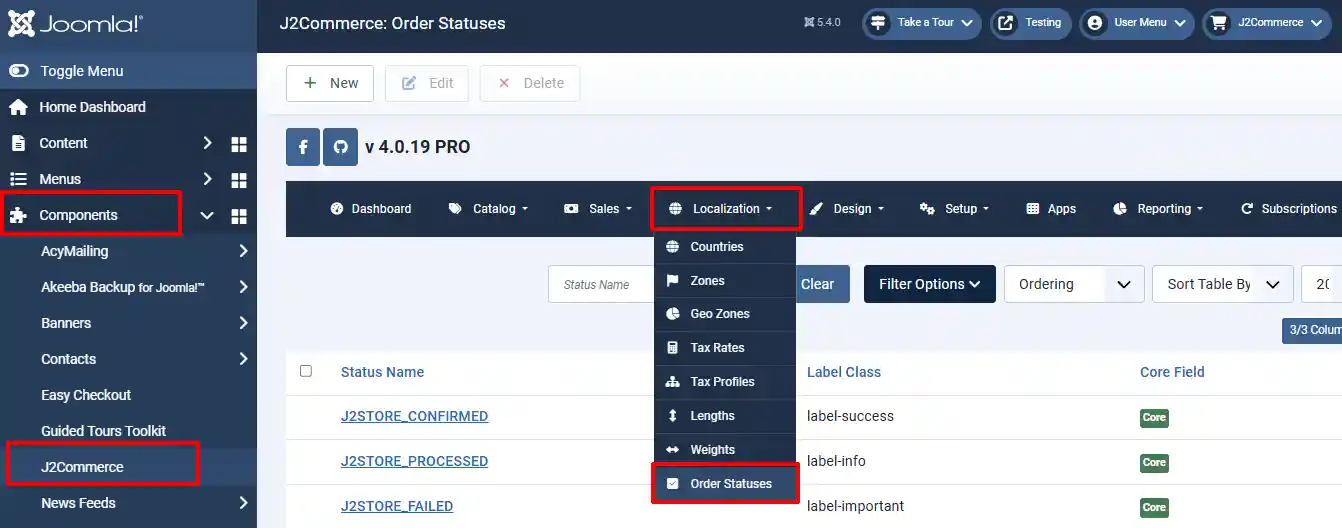Select Countries from Localization dropdown
Image resolution: width=1342 pixels, height=528 pixels.
(x=725, y=247)
